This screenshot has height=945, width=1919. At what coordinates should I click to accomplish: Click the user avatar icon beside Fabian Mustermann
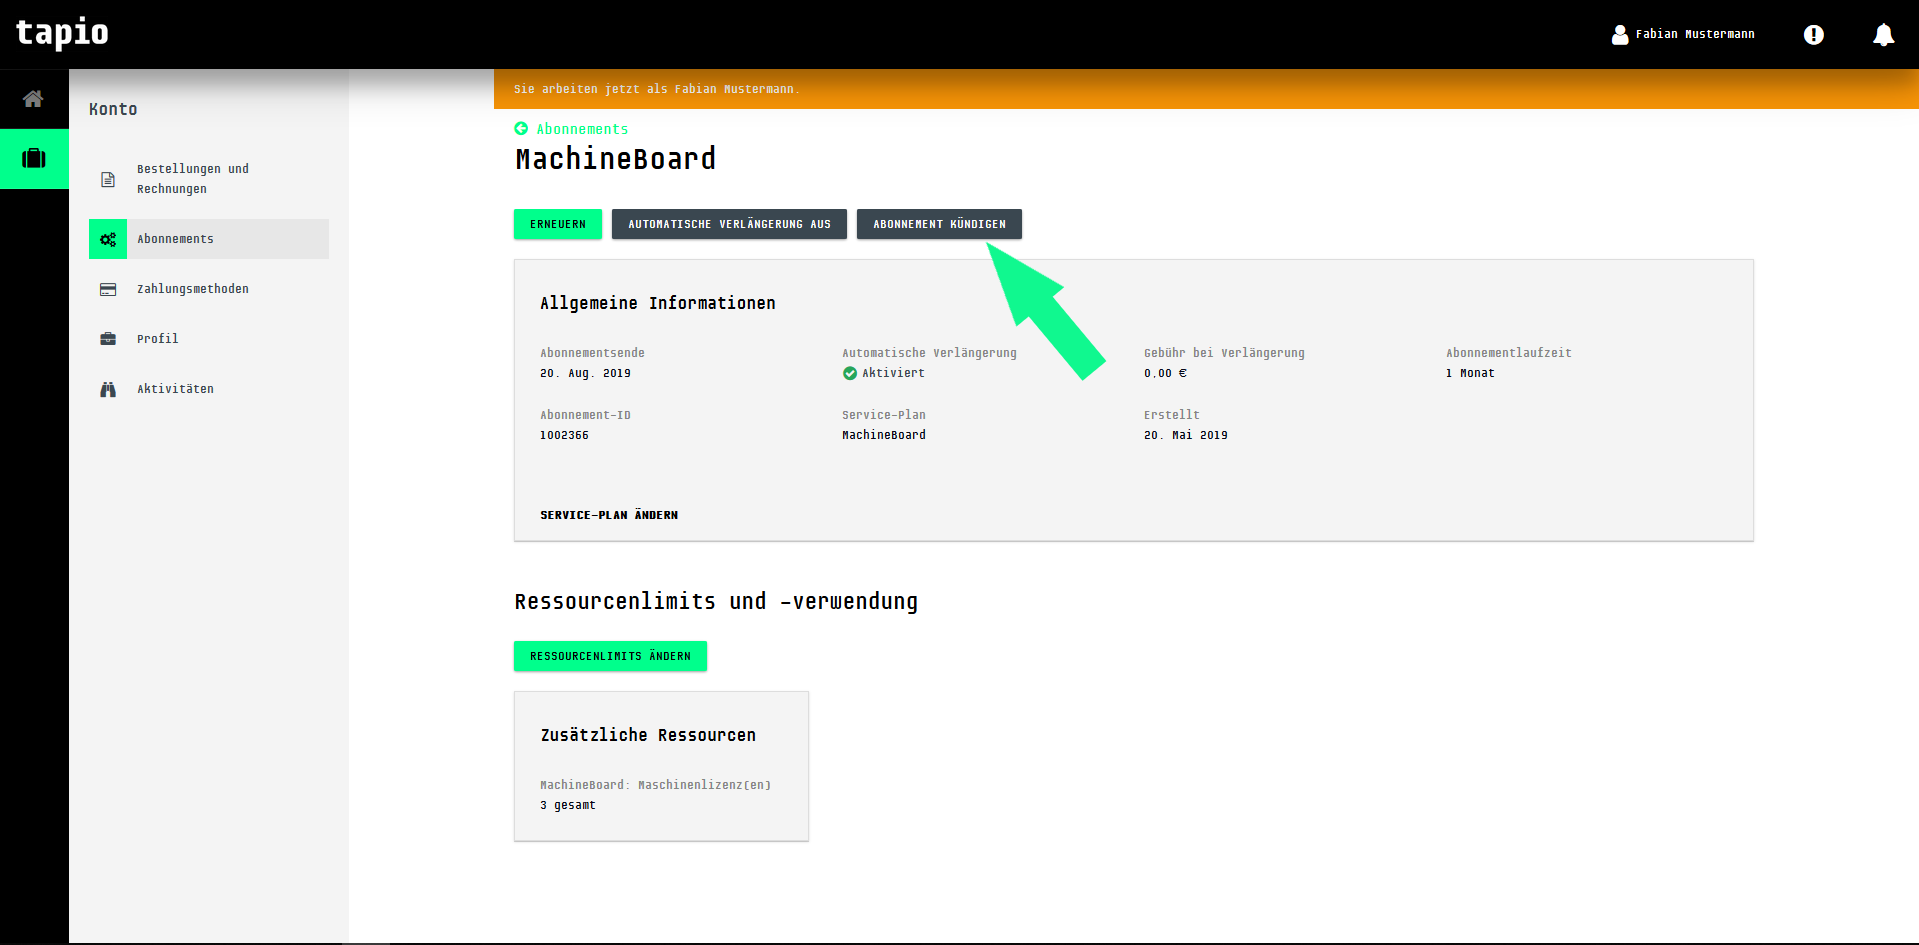[1620, 35]
